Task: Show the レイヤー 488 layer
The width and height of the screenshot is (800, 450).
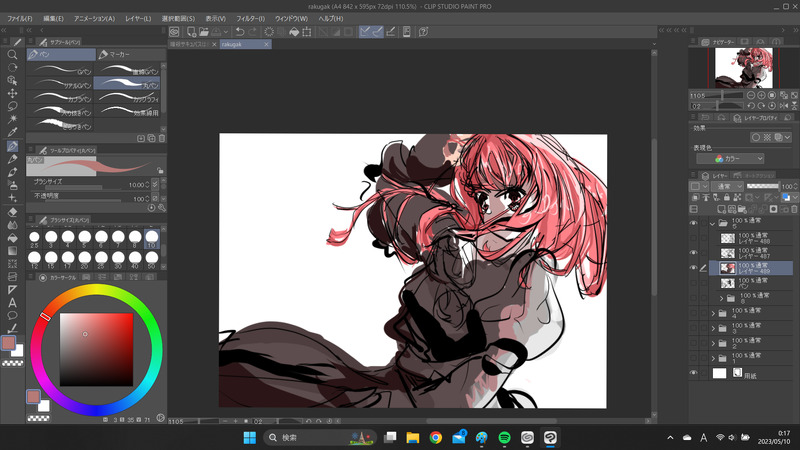Action: tap(693, 238)
